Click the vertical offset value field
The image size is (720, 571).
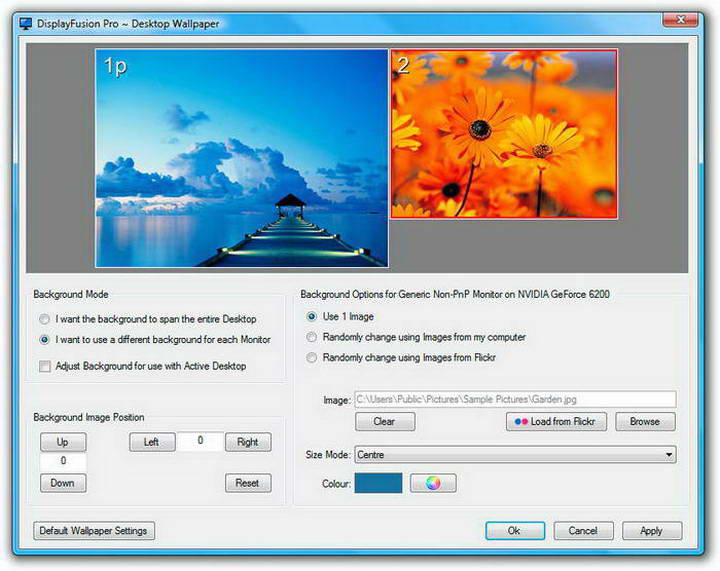[x=63, y=461]
